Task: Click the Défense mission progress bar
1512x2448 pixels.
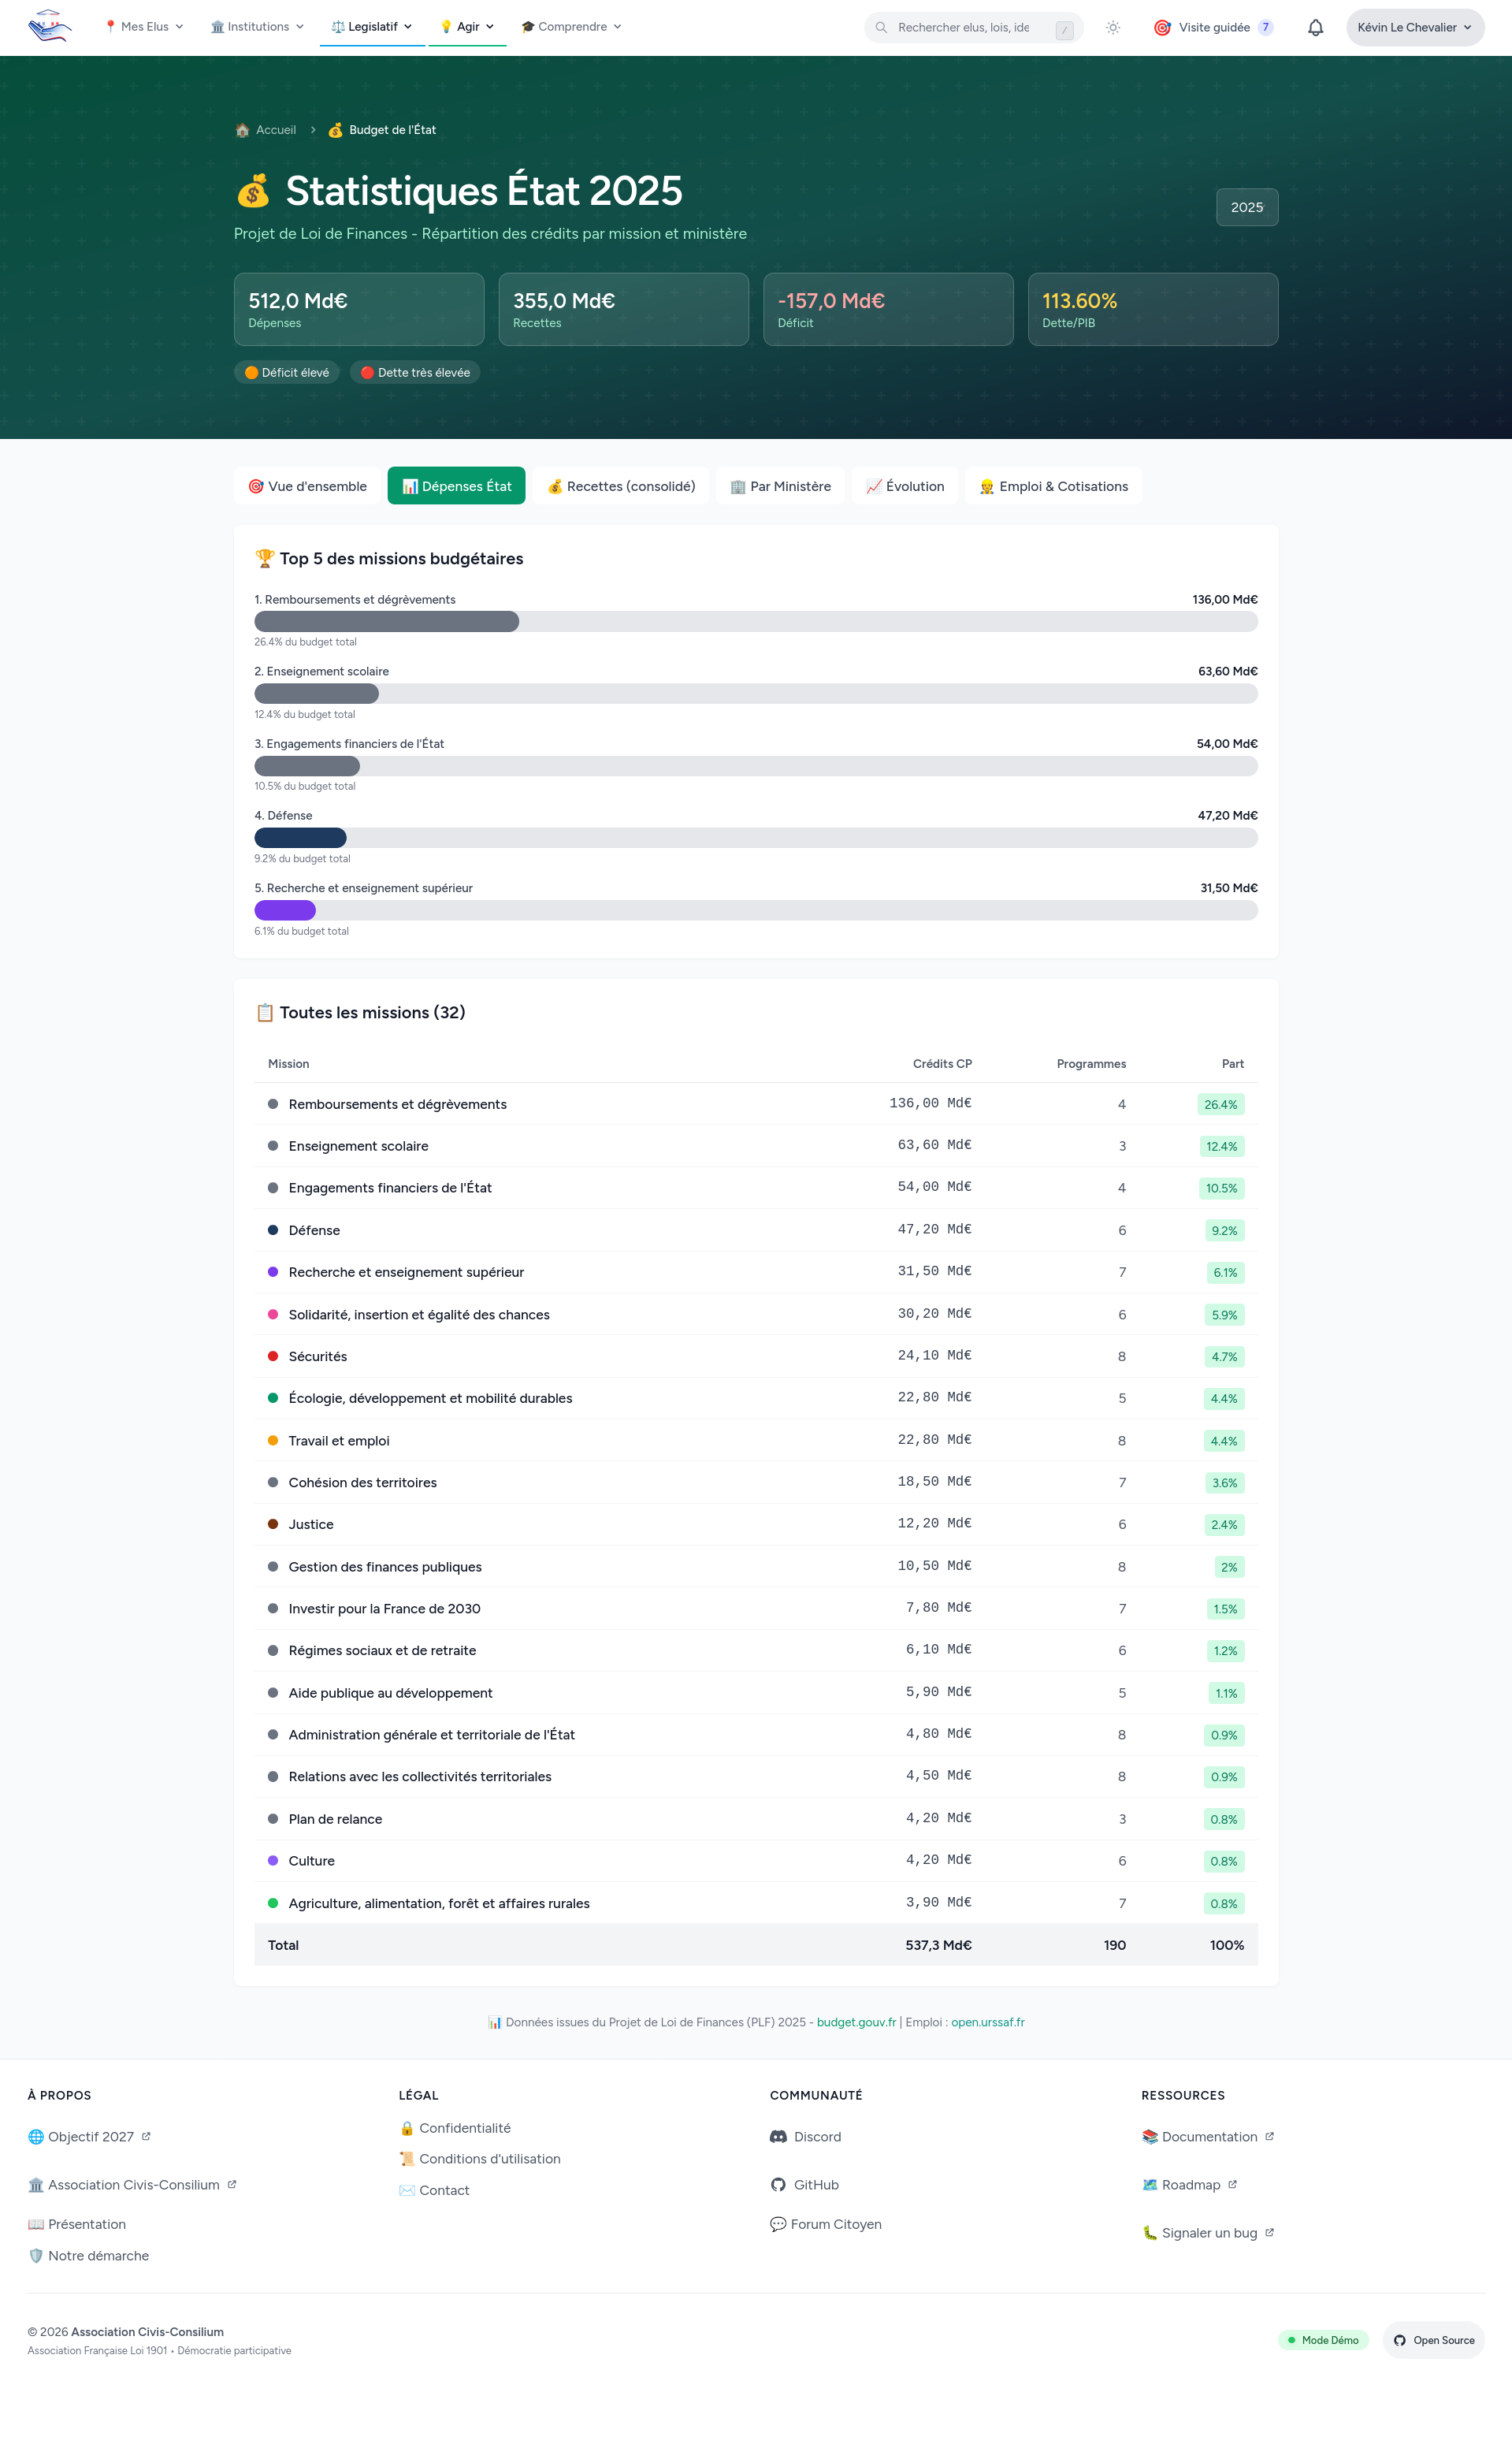Action: [x=755, y=838]
